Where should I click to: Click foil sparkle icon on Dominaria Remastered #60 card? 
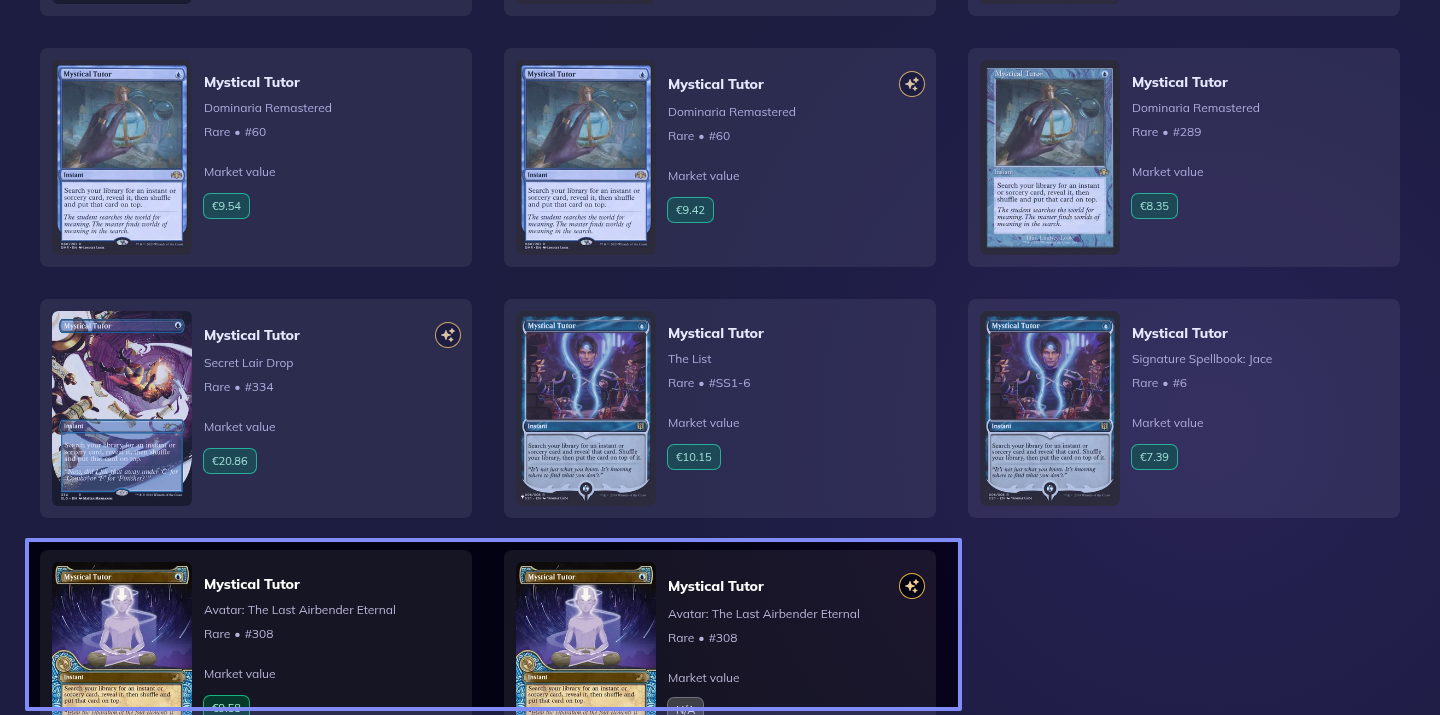[911, 84]
